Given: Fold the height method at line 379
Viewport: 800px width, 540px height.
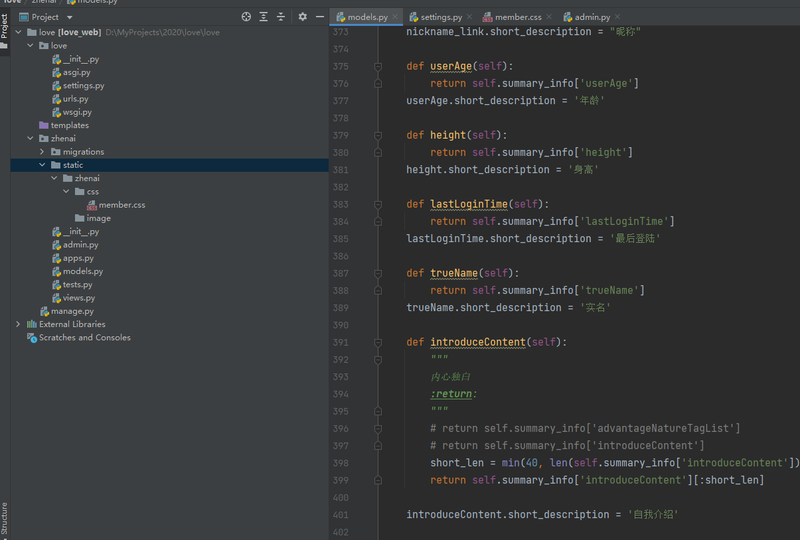Looking at the screenshot, I should click(378, 135).
